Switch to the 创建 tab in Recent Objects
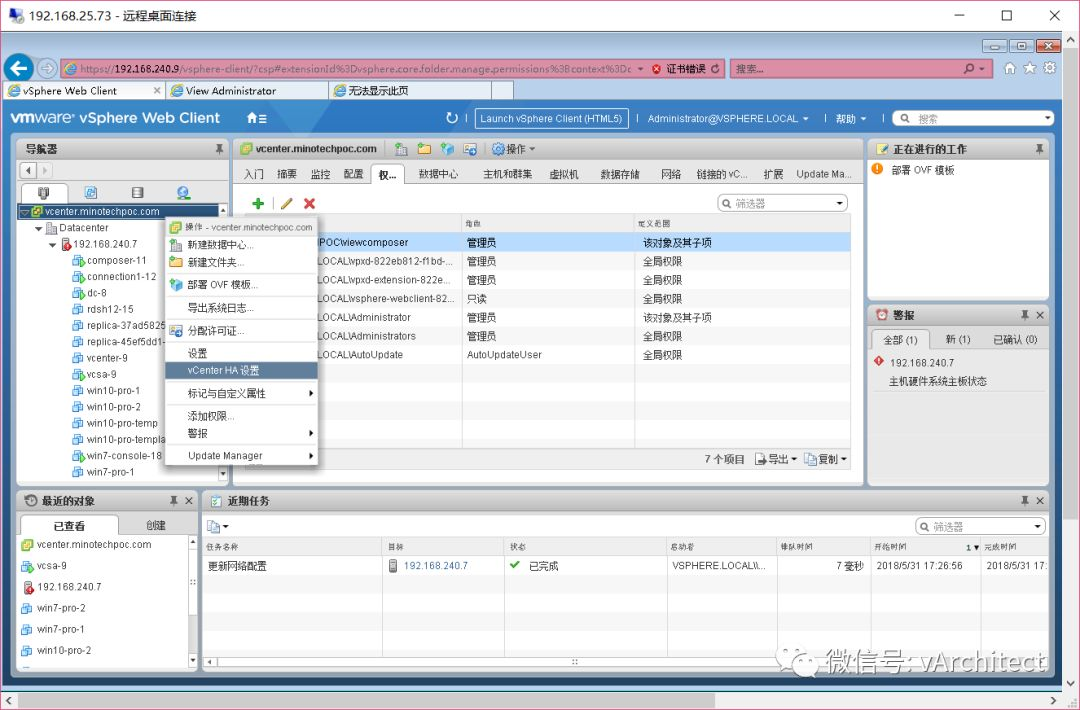The height and width of the screenshot is (710, 1080). (x=156, y=525)
